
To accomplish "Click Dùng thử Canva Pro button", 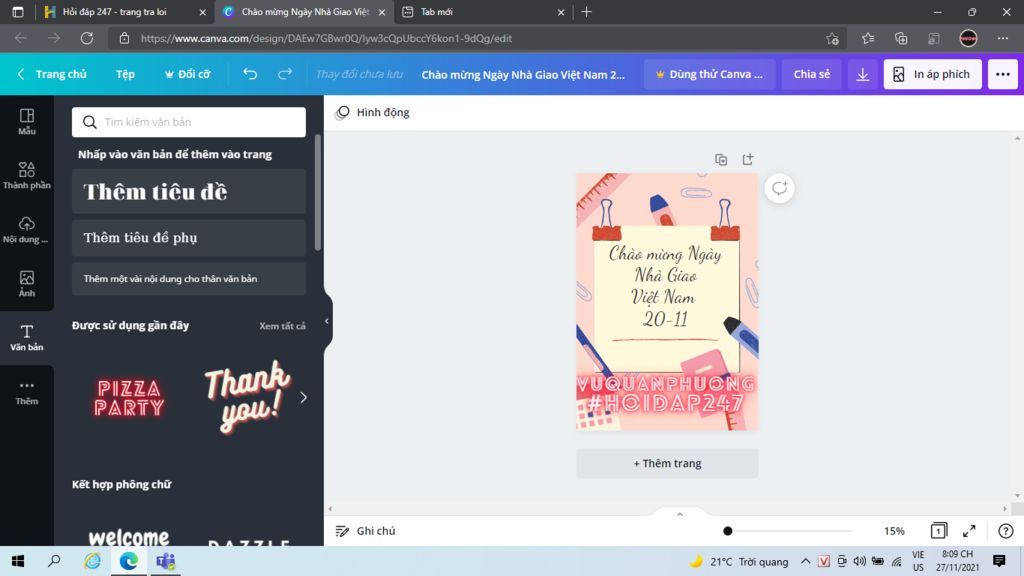I will coord(710,74).
